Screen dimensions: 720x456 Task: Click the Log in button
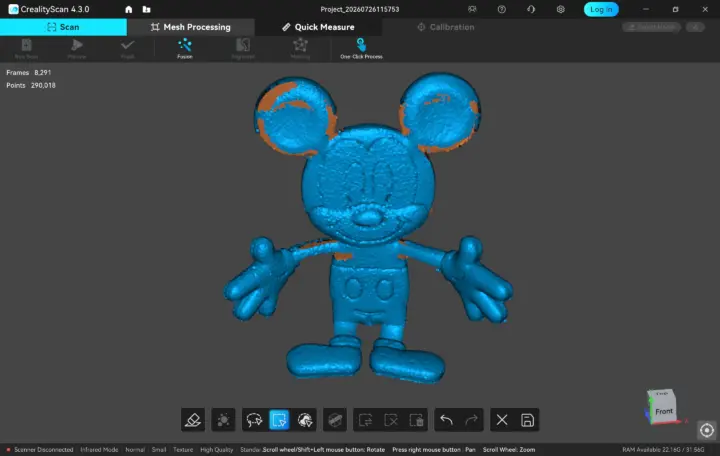coord(601,9)
